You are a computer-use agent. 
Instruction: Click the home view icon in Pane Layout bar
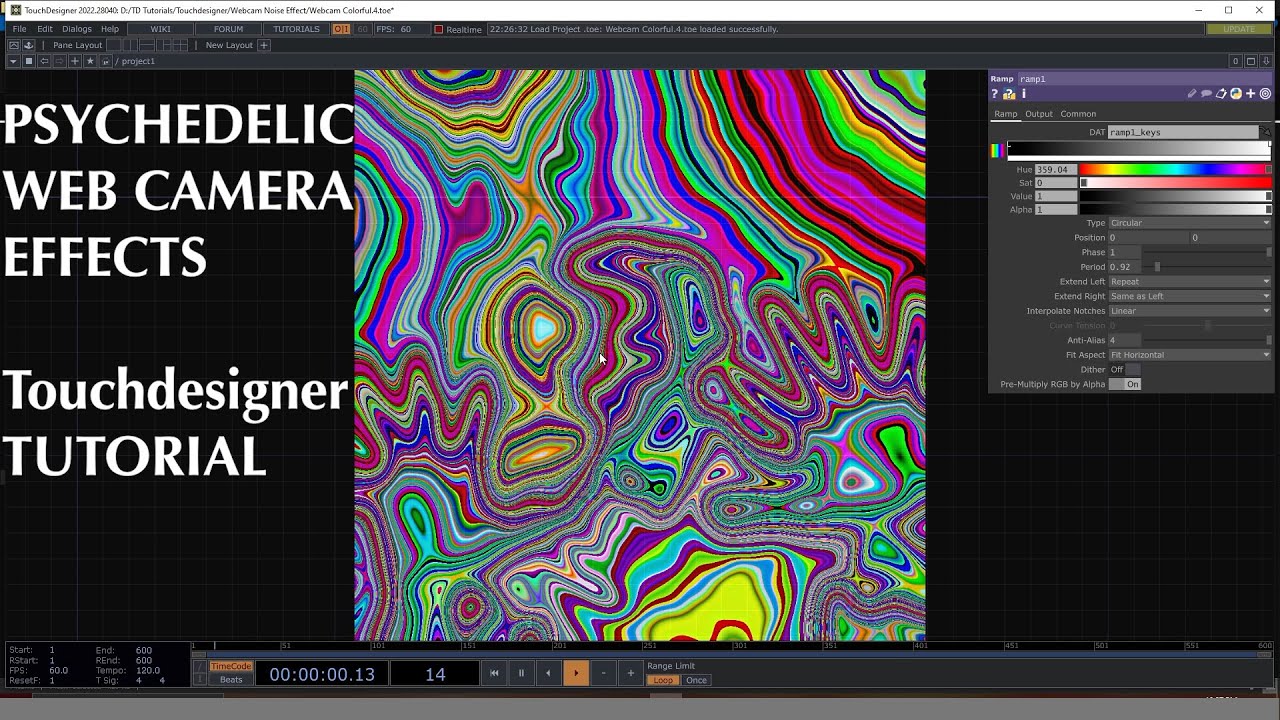tap(14, 45)
